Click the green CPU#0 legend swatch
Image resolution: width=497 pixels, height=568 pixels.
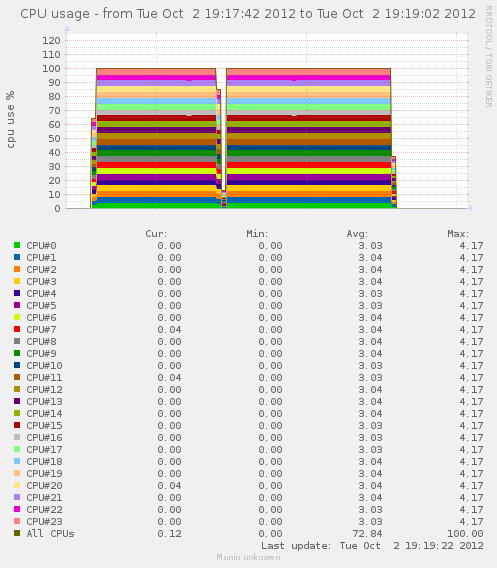[17, 245]
